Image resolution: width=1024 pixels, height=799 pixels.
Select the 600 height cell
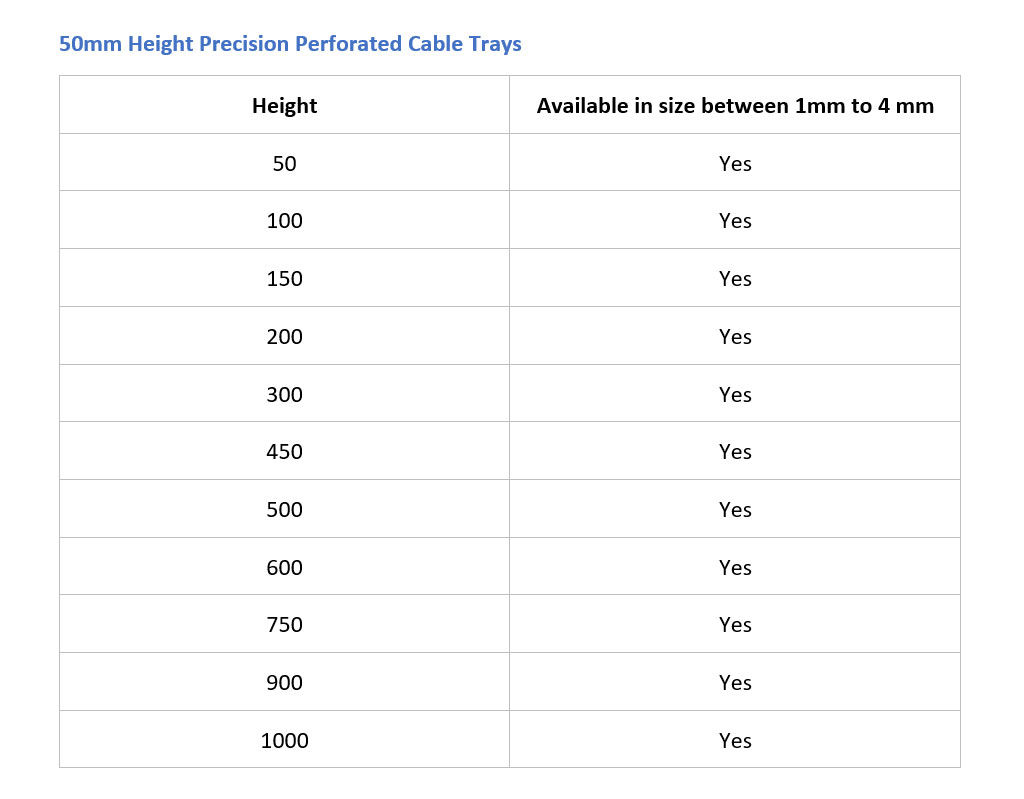[x=284, y=567]
